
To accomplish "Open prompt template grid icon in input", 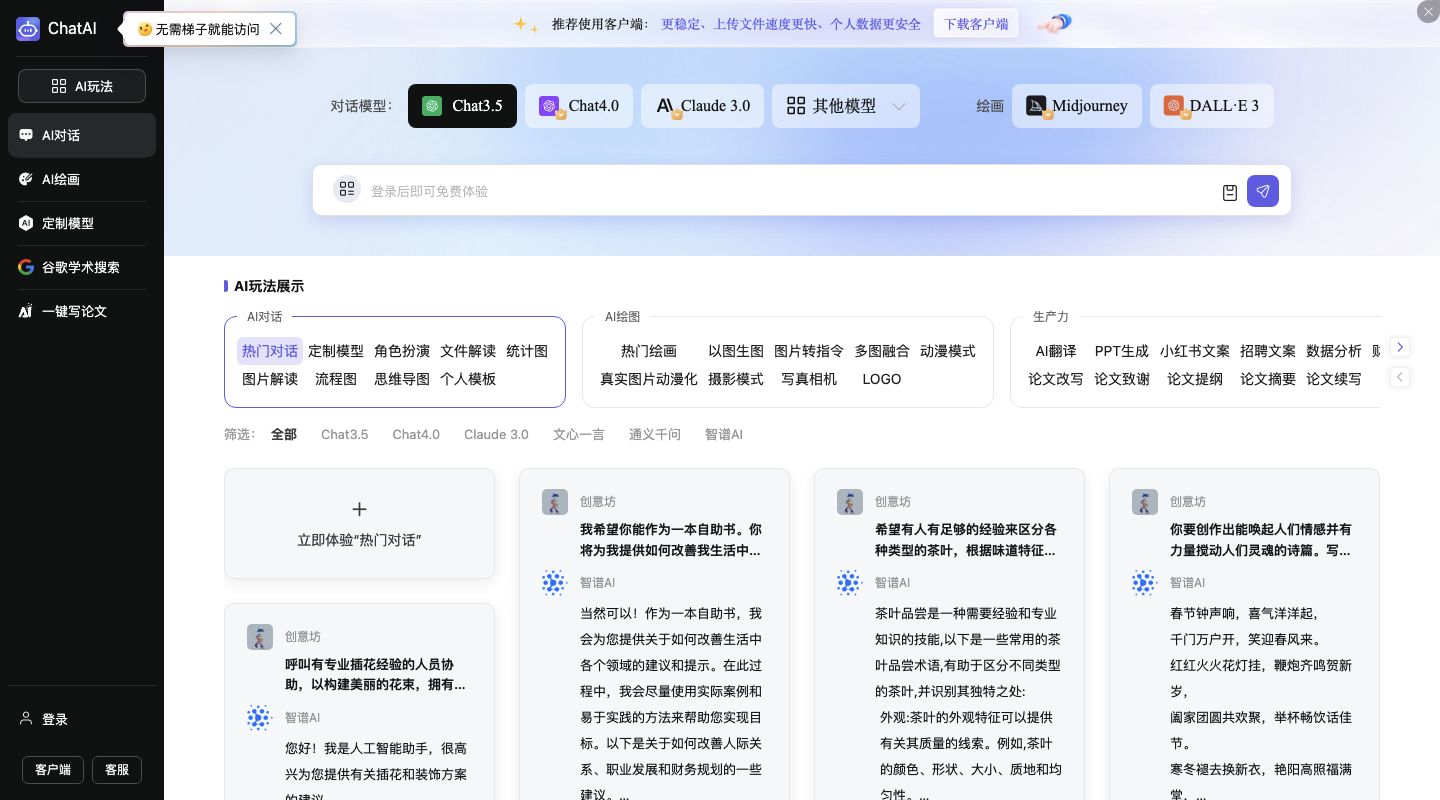I will [x=347, y=189].
